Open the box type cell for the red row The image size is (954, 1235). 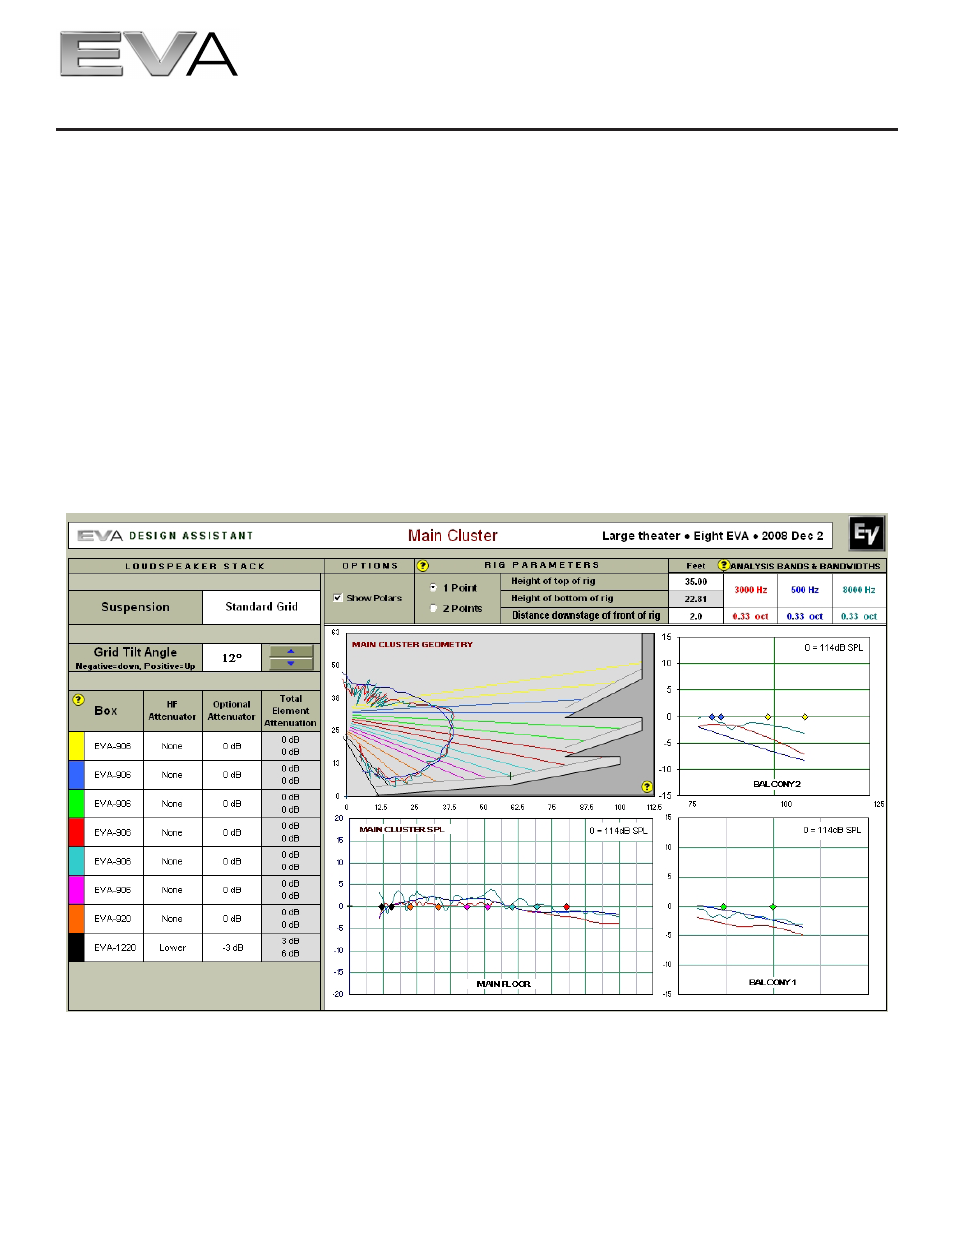pyautogui.click(x=113, y=833)
